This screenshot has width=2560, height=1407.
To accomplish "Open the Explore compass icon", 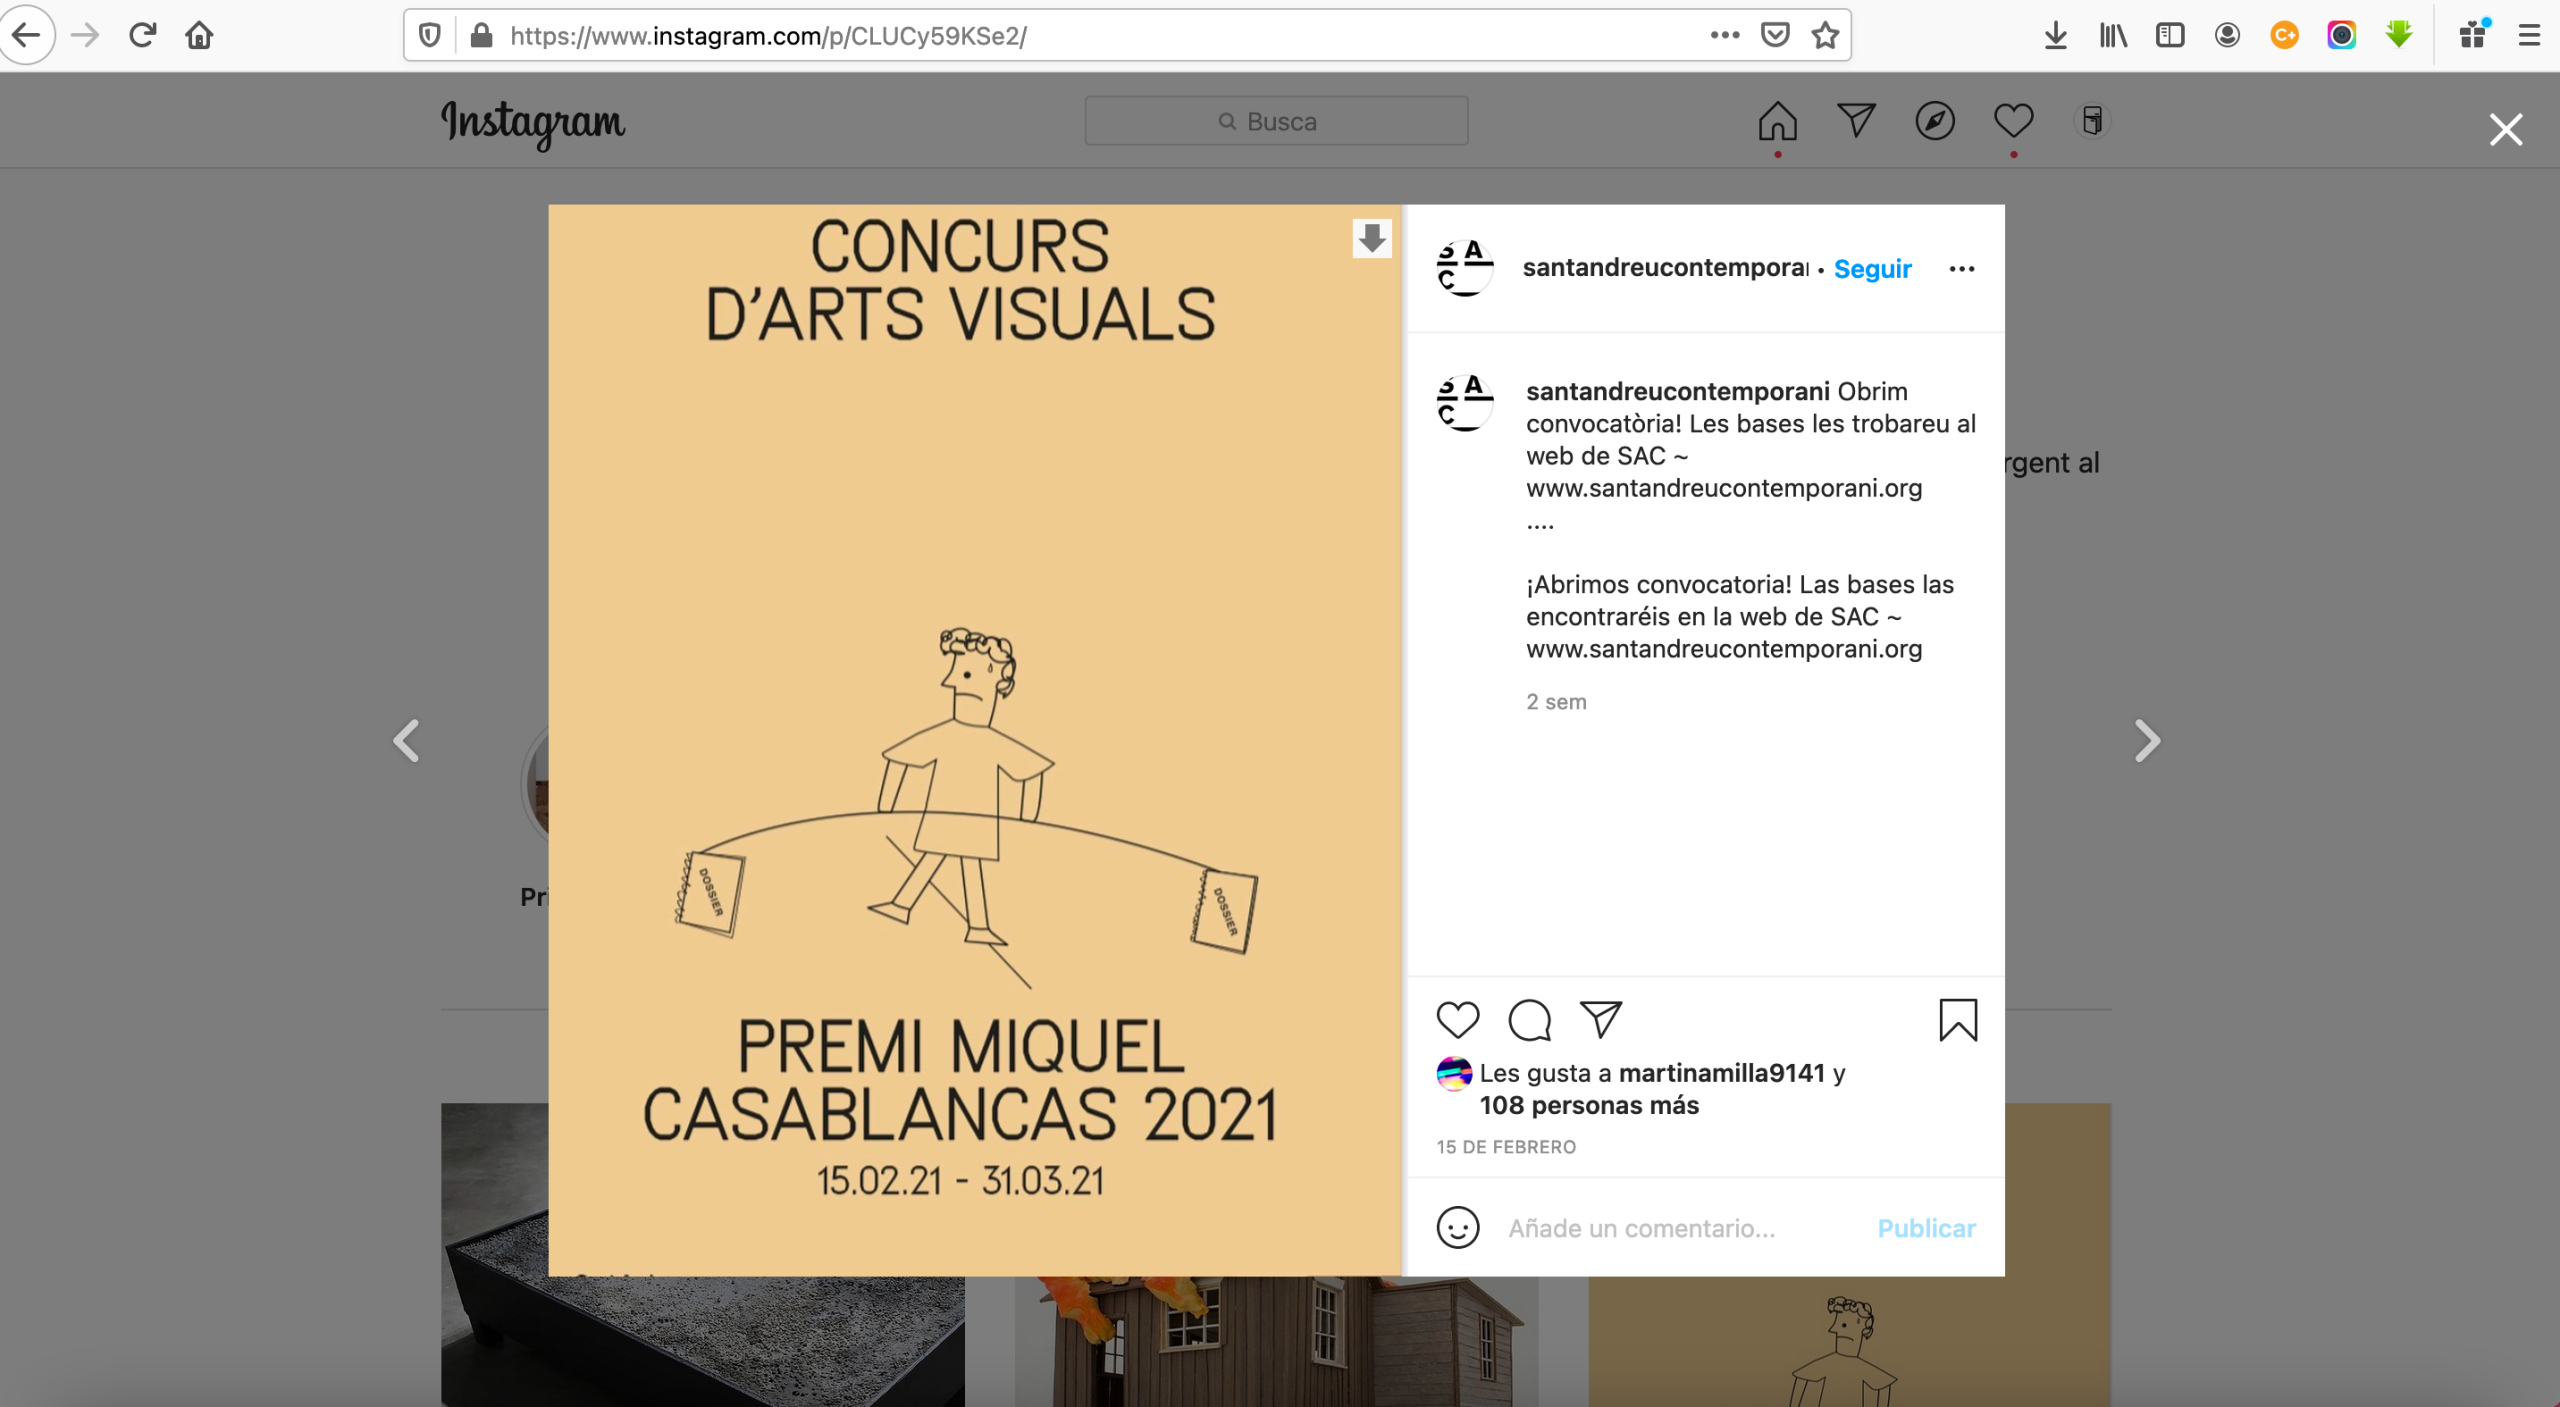I will [1934, 121].
